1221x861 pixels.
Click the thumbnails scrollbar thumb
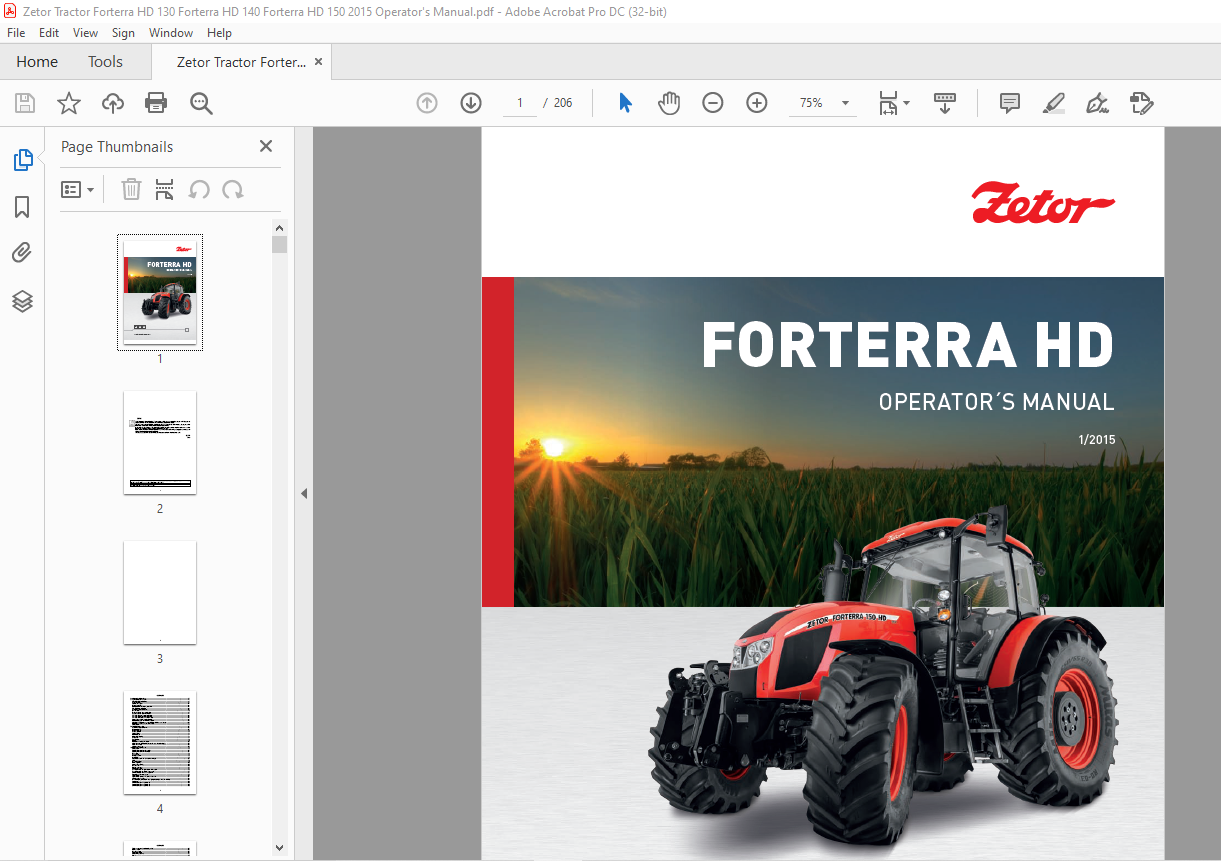pyautogui.click(x=279, y=245)
